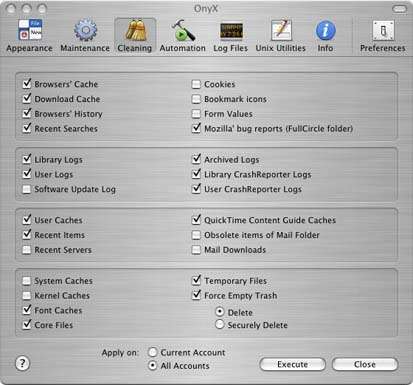Uncheck Library Logs

click(27, 159)
